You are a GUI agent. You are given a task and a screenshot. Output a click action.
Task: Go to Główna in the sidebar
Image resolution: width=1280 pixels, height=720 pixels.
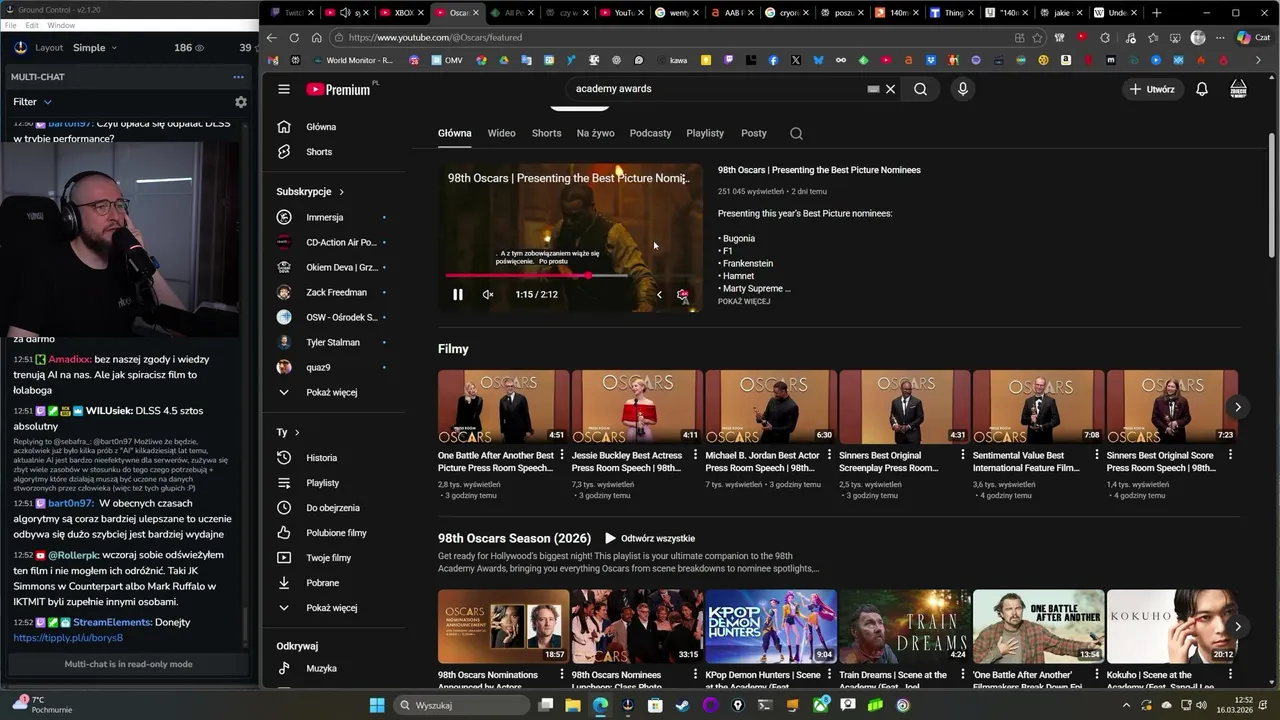tap(321, 127)
